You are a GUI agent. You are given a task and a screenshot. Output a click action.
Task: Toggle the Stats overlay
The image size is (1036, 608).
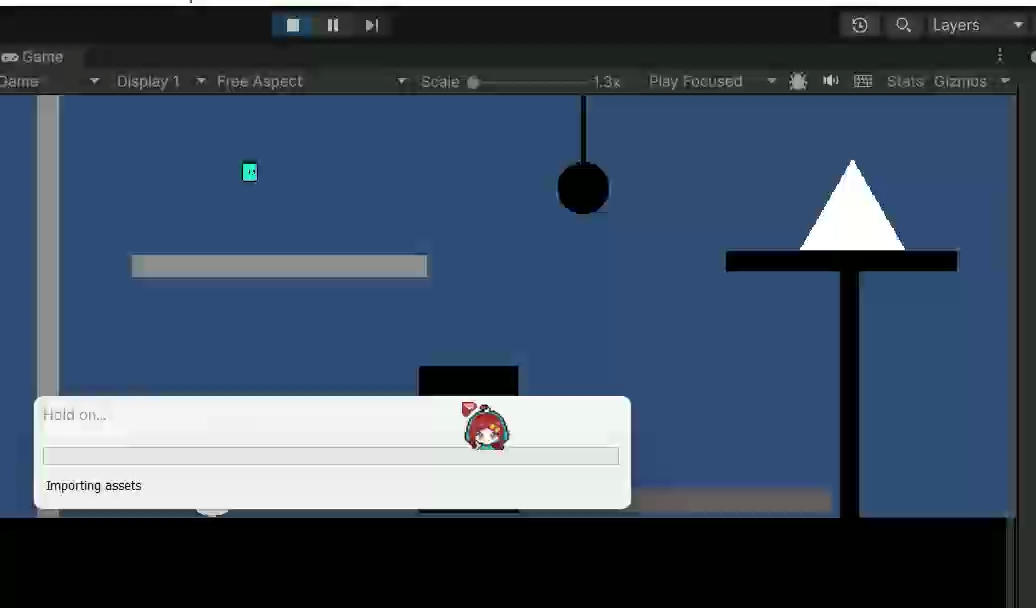(x=905, y=81)
